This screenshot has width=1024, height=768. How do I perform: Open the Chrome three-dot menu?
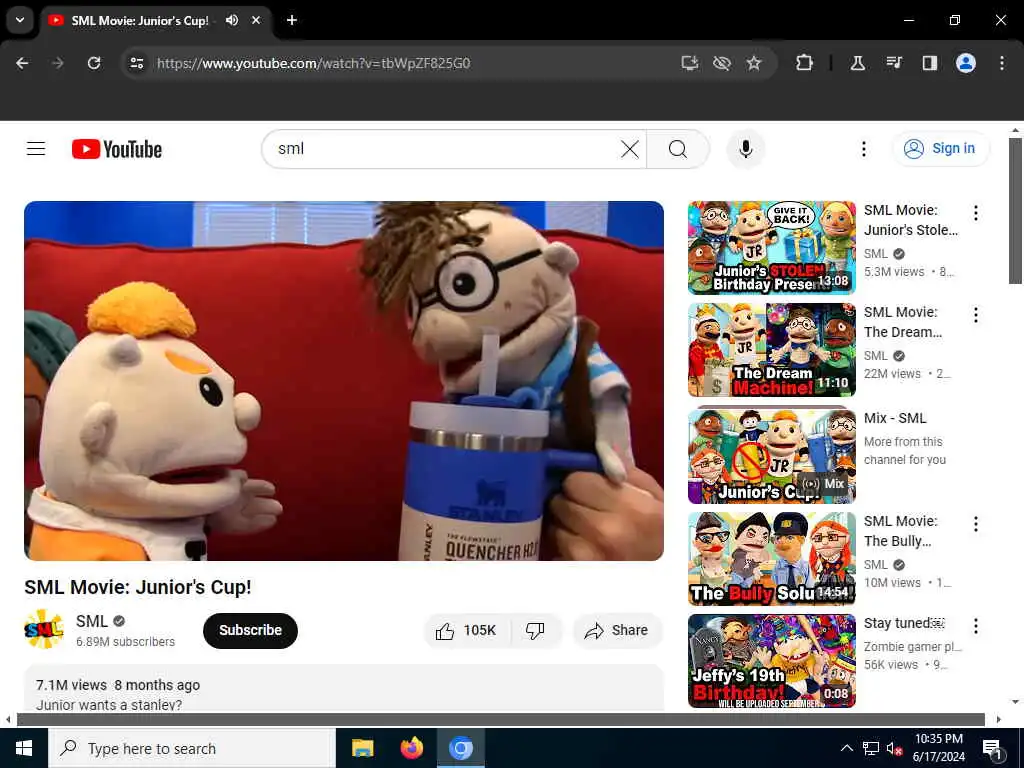pyautogui.click(x=1002, y=63)
